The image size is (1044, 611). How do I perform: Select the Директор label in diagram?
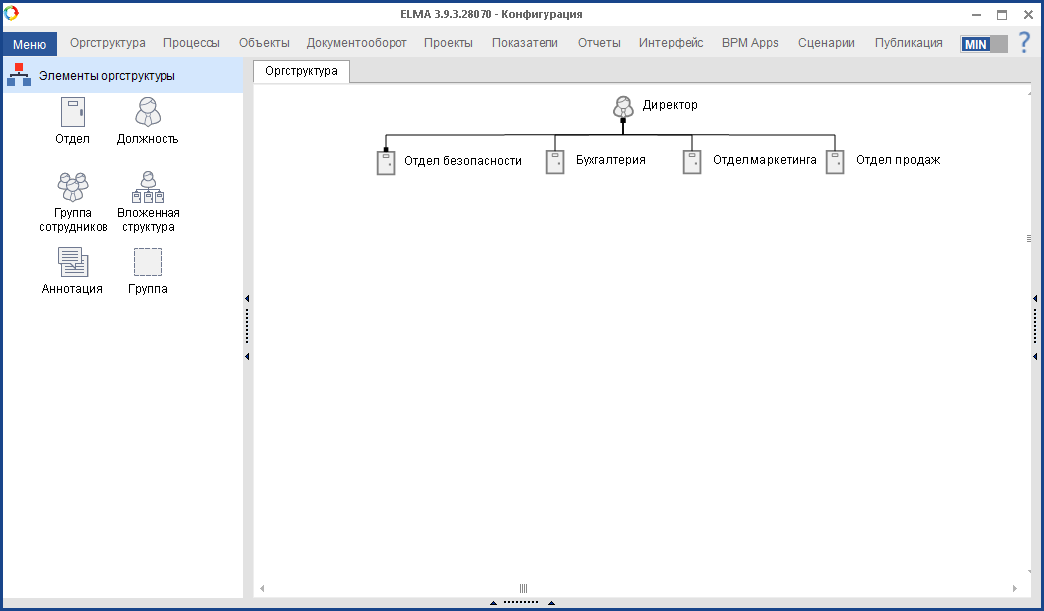pyautogui.click(x=670, y=104)
